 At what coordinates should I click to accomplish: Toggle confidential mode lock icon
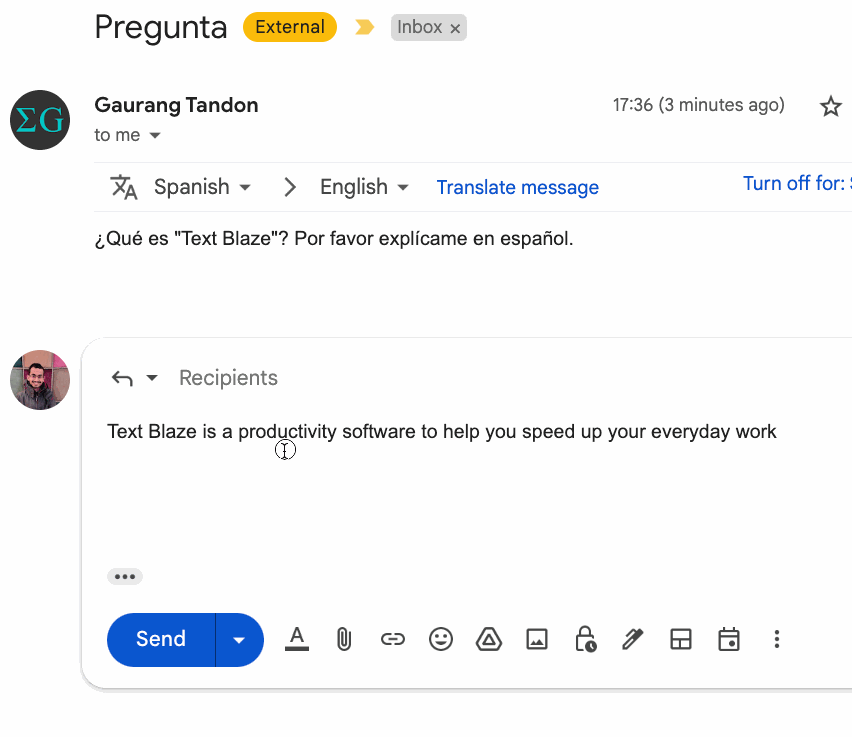[x=585, y=639]
